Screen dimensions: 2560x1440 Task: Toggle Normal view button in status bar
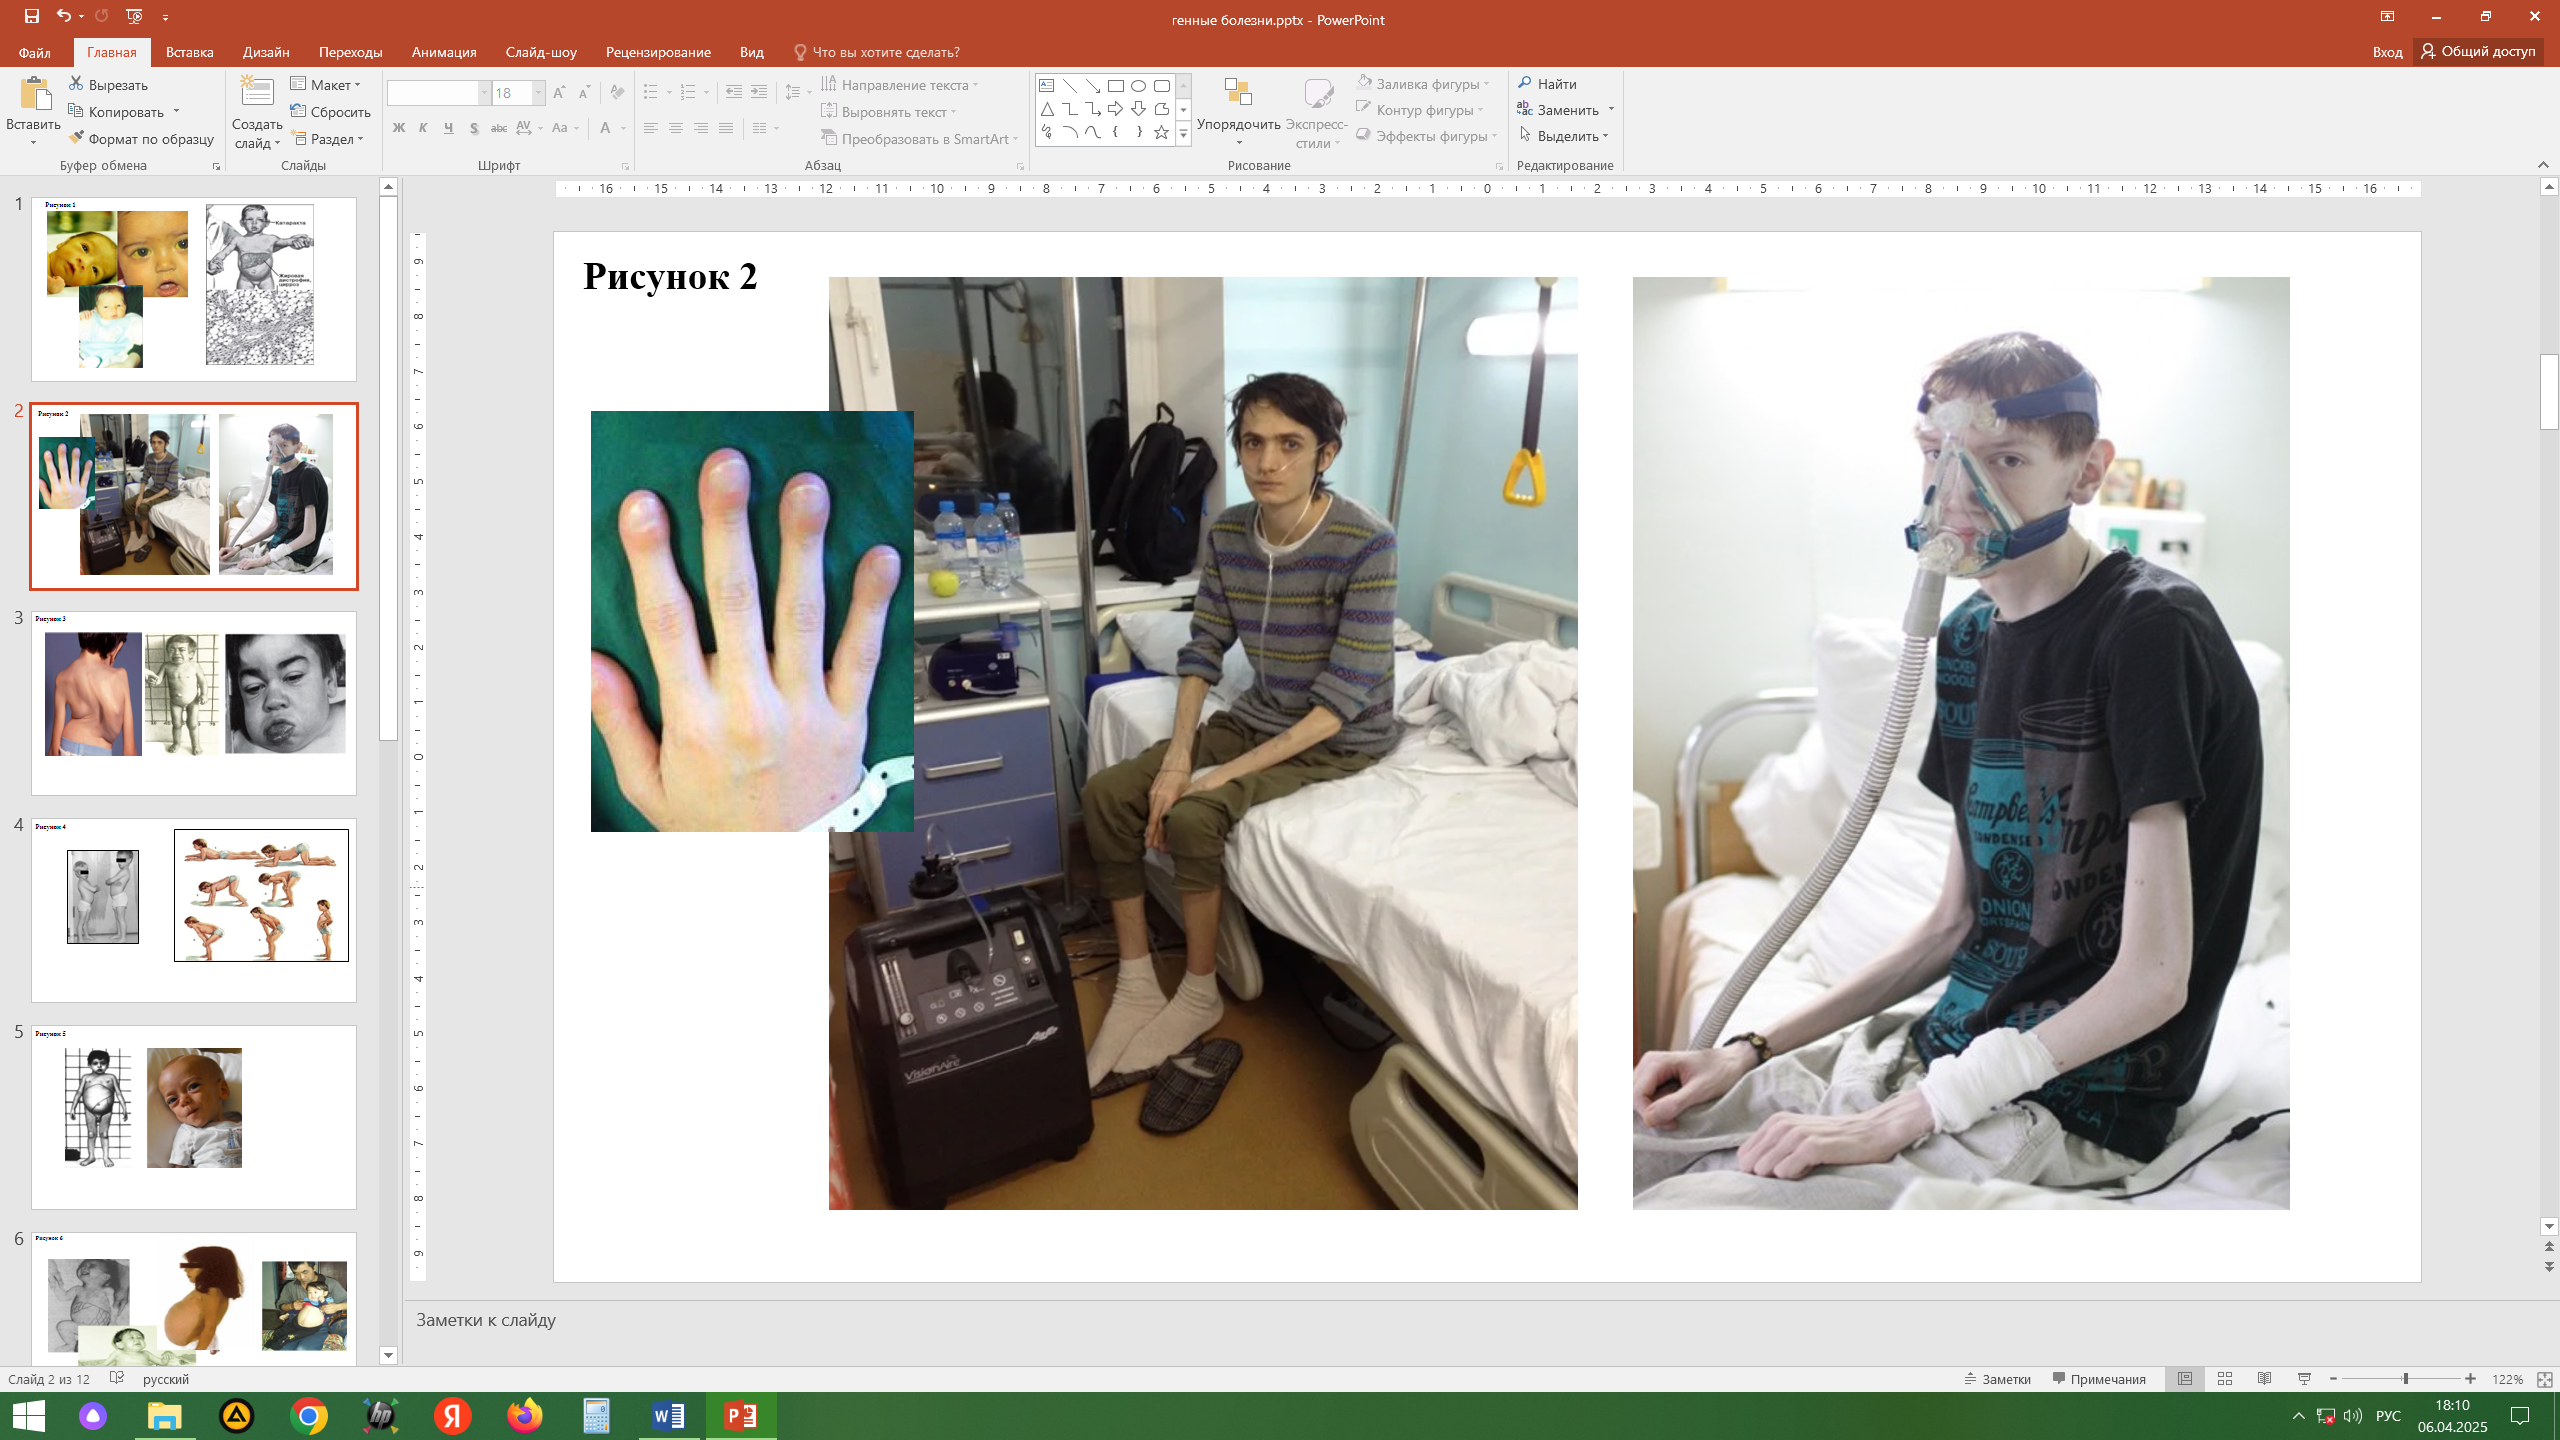2185,1379
